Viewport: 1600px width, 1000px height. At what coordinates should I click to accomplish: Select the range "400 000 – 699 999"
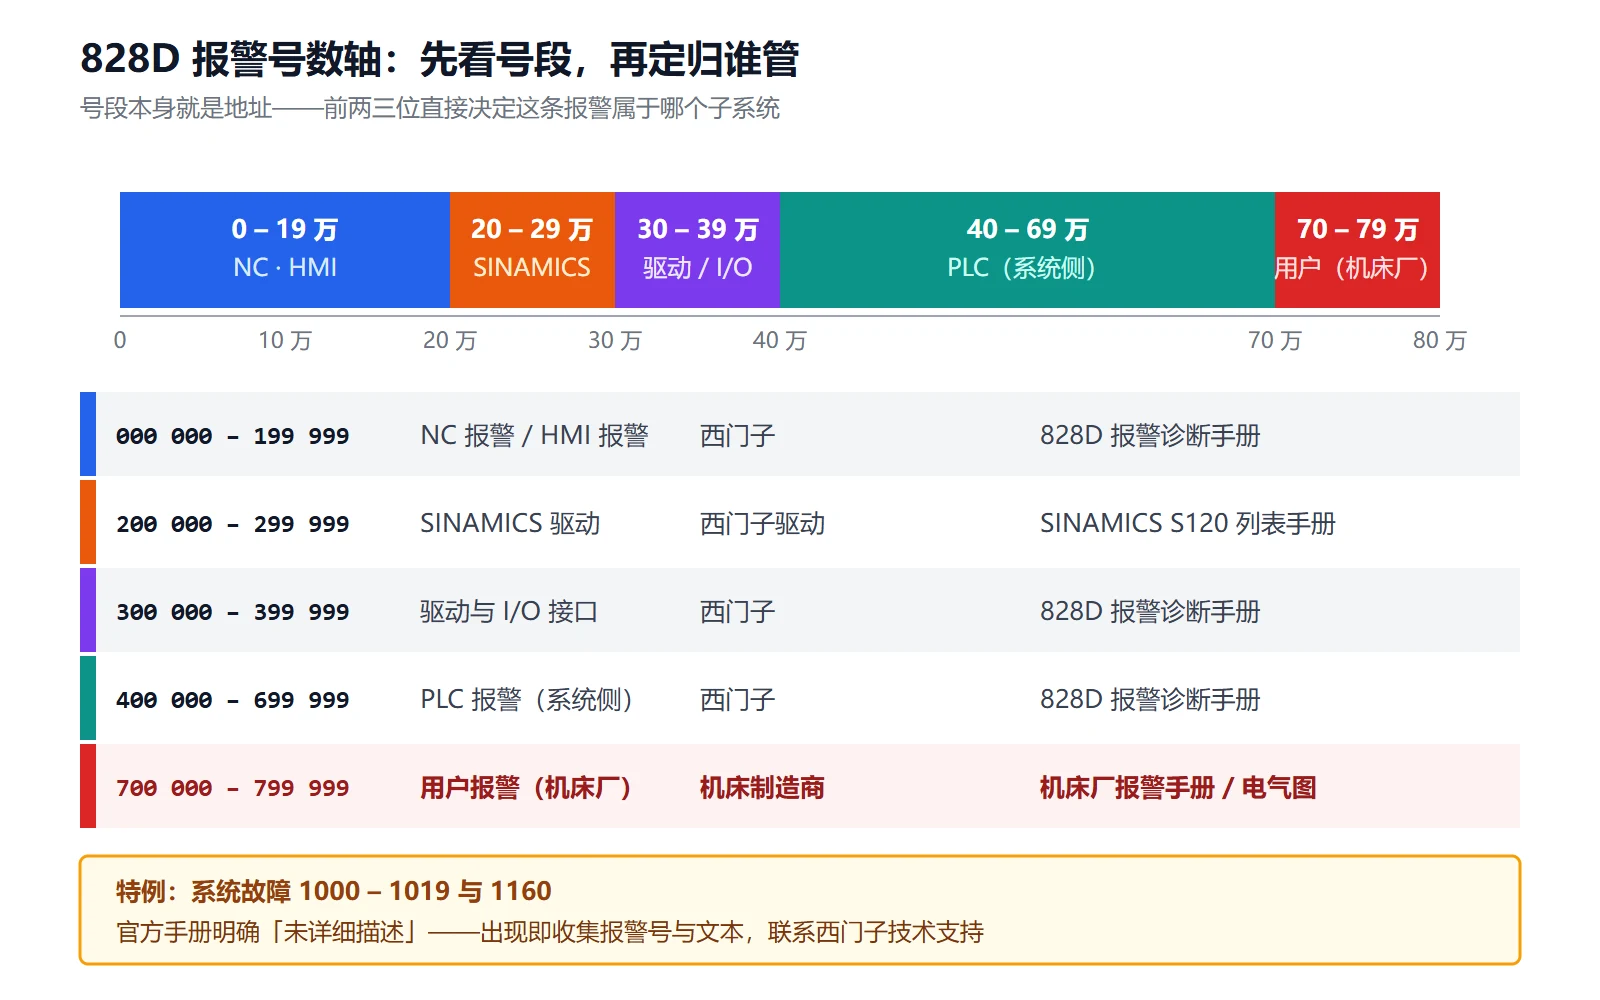tap(233, 700)
